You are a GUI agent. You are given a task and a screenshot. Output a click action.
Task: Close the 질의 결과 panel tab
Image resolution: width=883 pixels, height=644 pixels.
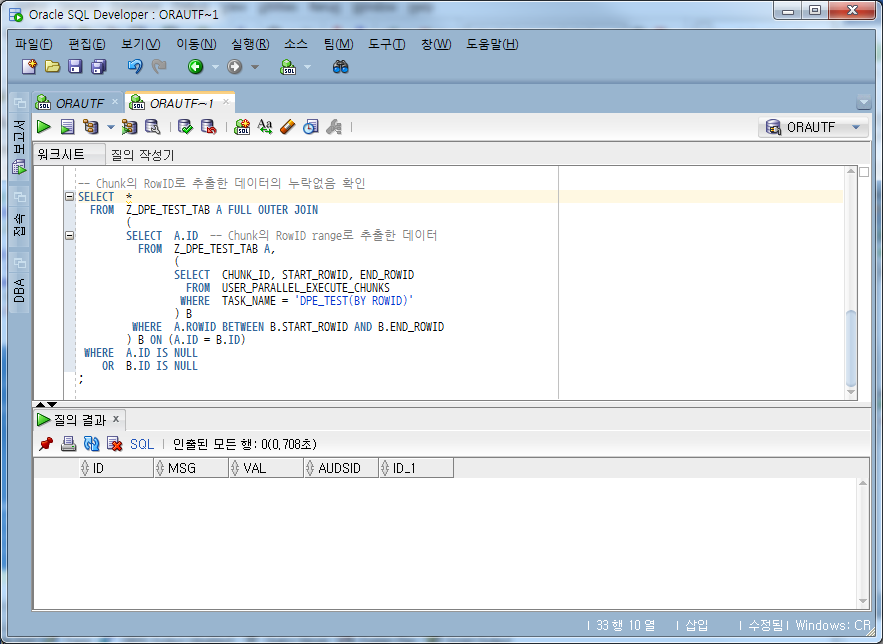(x=115, y=418)
